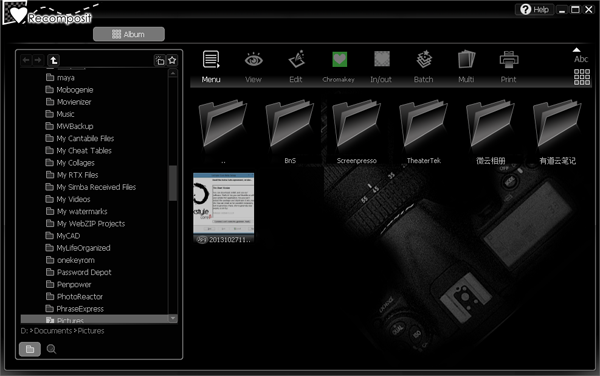
Task: Open the search mode magnifier
Action: click(51, 349)
